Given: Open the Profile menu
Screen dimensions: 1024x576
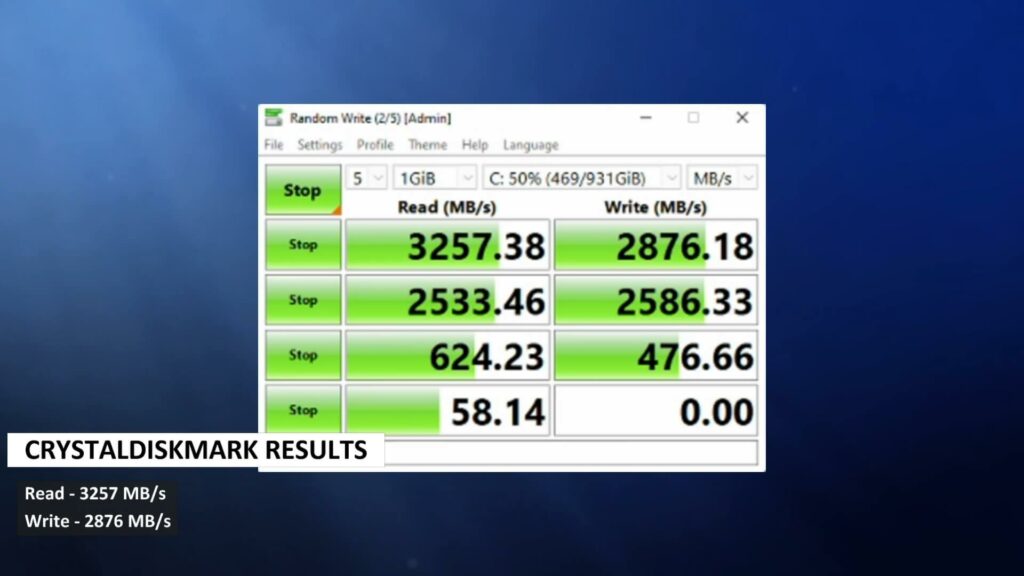Looking at the screenshot, I should [375, 145].
